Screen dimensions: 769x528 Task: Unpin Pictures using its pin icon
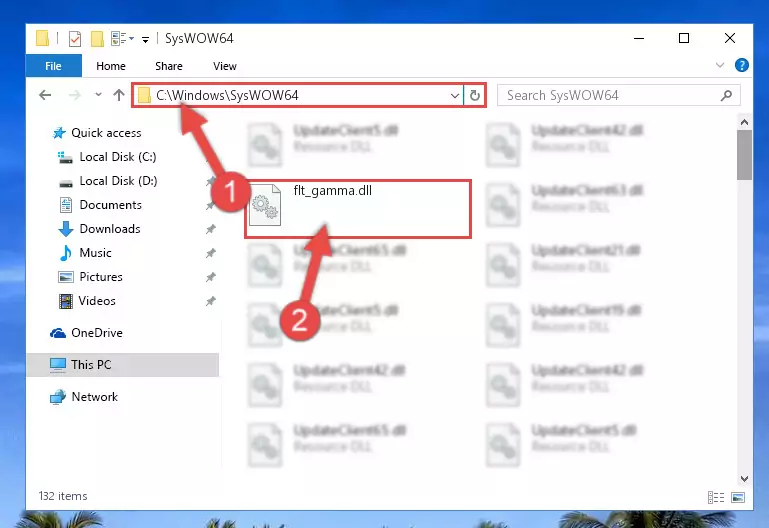point(210,277)
